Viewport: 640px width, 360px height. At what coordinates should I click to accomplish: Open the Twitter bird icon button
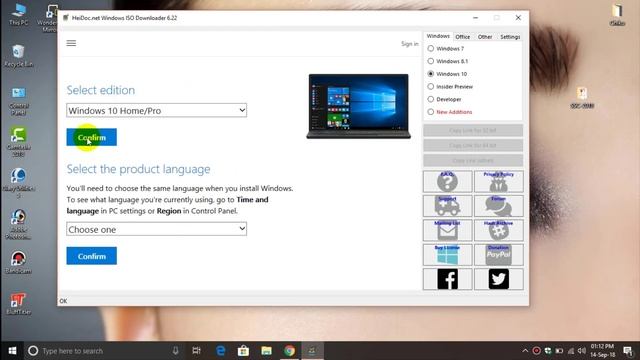point(498,279)
